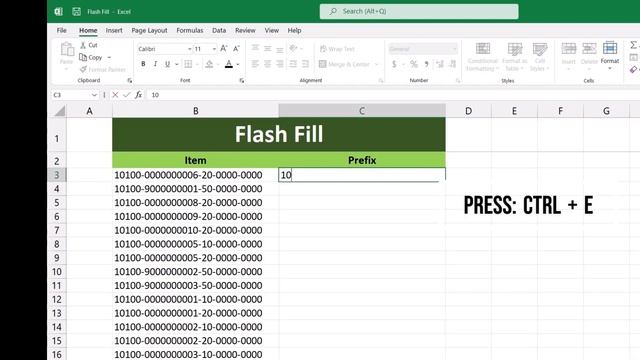Click the Increase Indent icon

[x=305, y=64]
